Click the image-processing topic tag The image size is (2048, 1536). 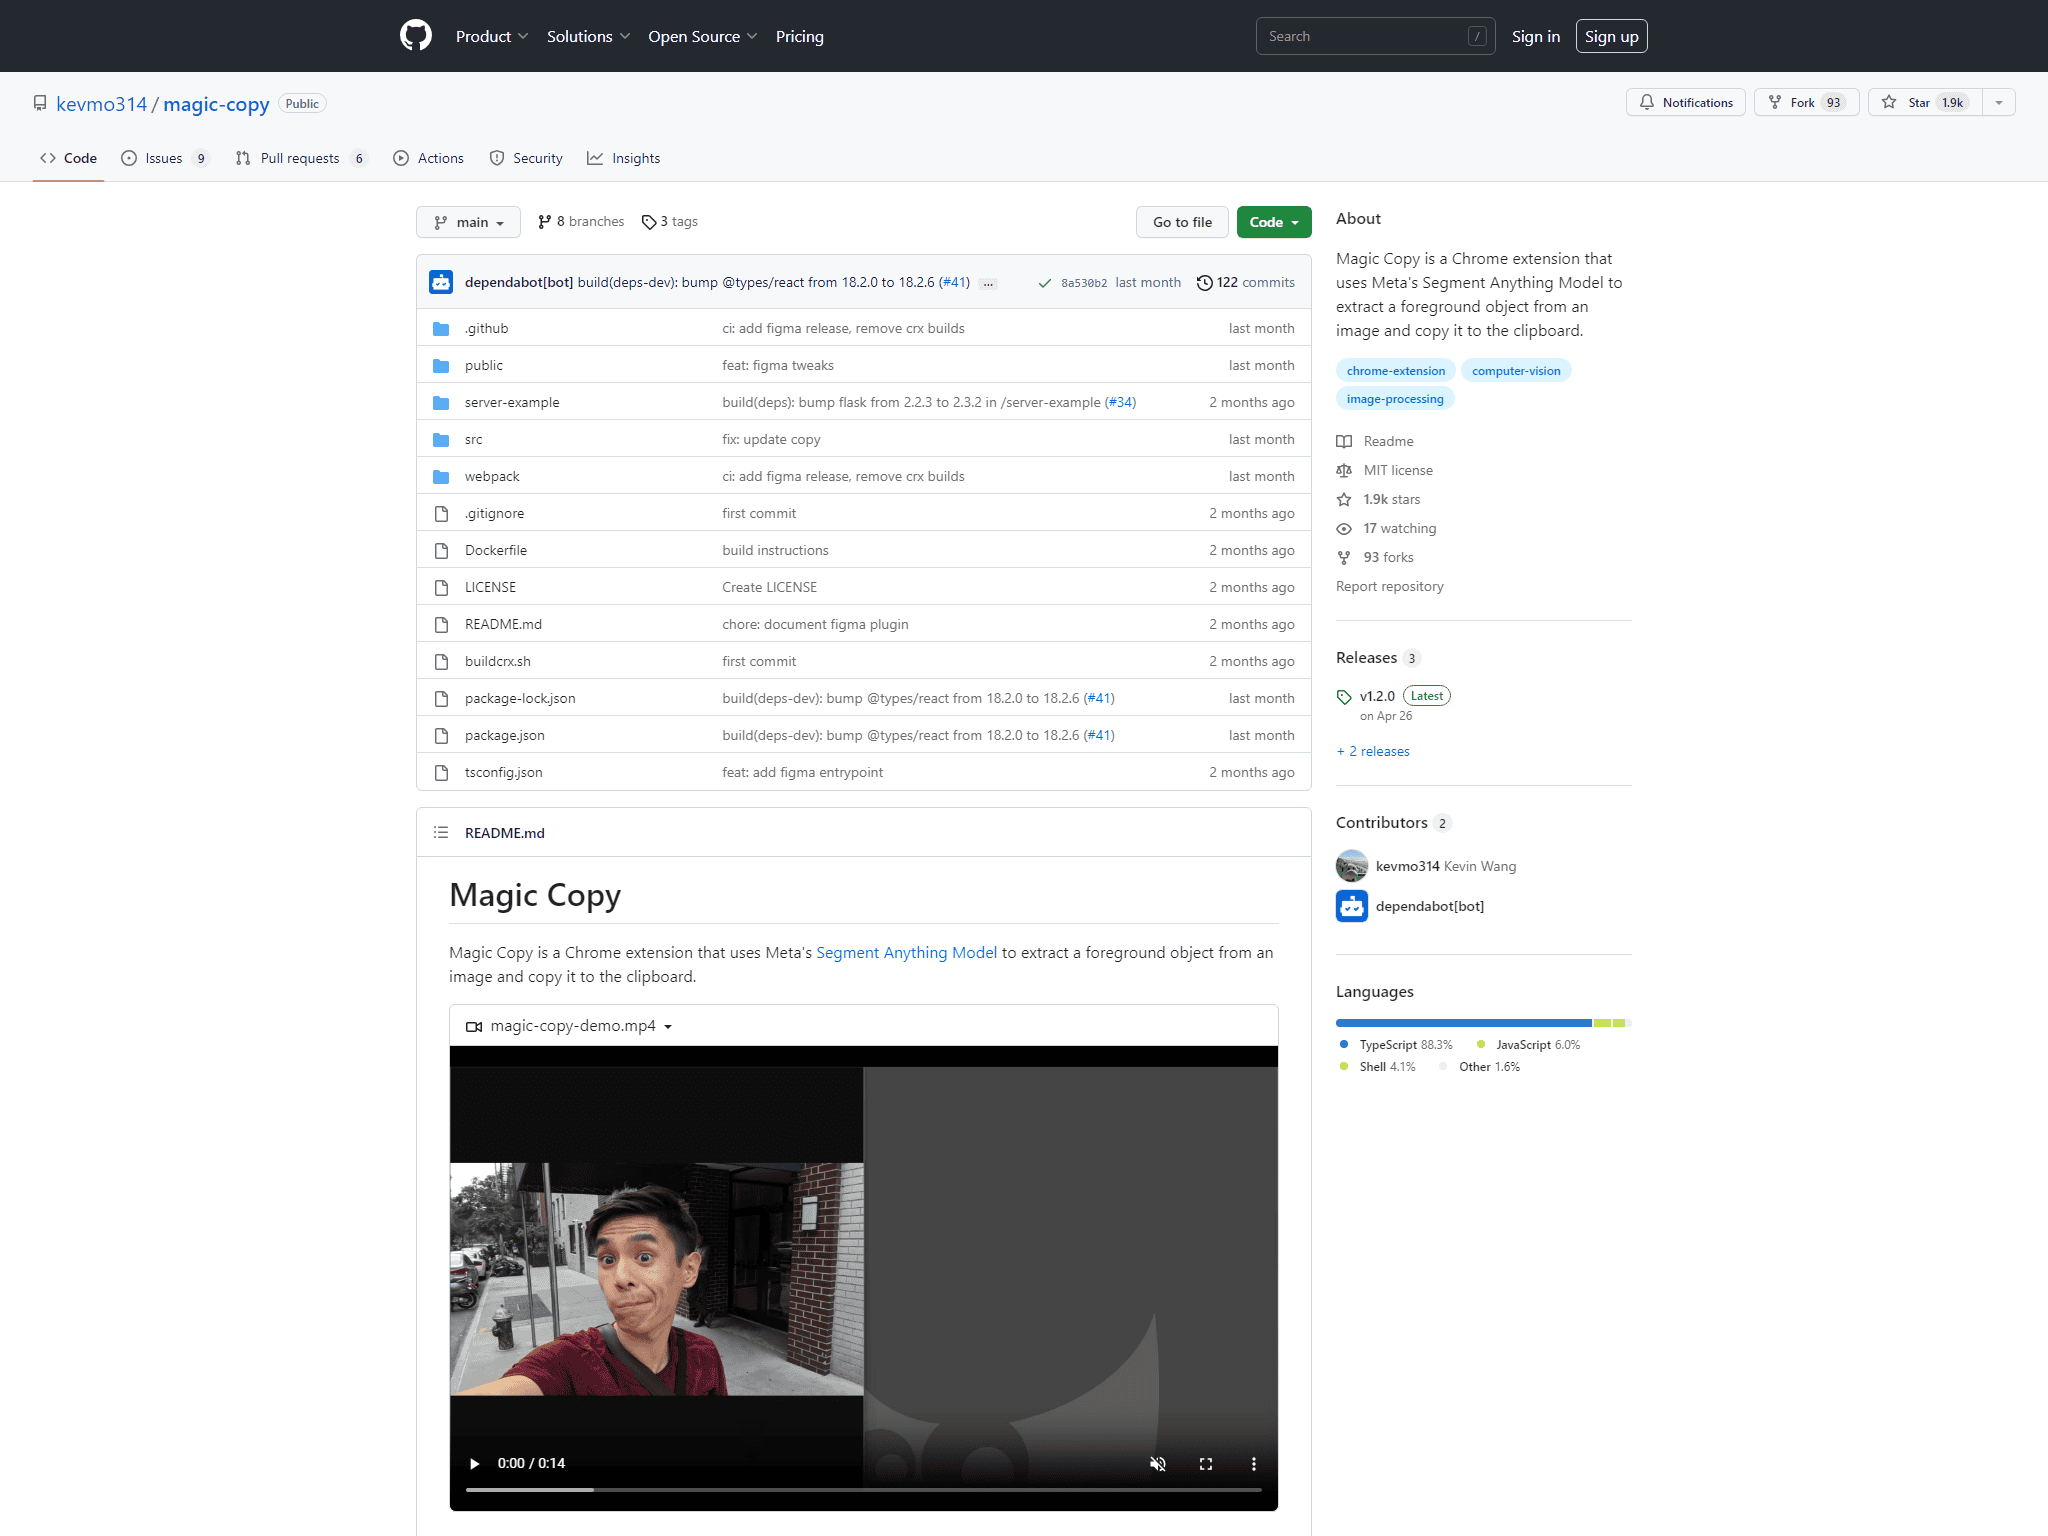point(1395,399)
